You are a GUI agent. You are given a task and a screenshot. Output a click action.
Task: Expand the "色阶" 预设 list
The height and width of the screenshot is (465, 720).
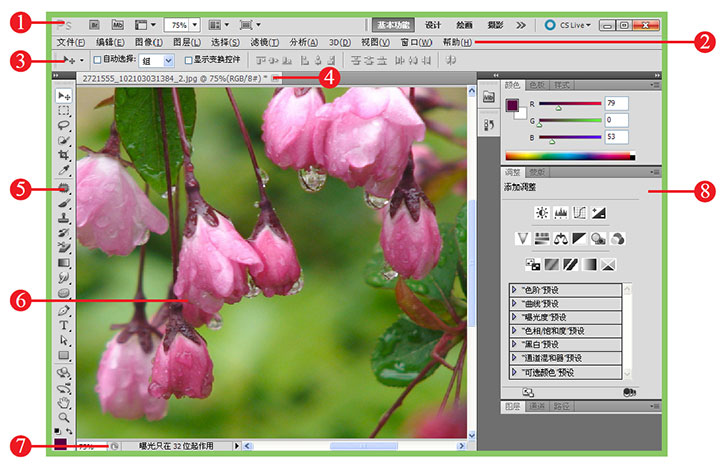pyautogui.click(x=514, y=289)
